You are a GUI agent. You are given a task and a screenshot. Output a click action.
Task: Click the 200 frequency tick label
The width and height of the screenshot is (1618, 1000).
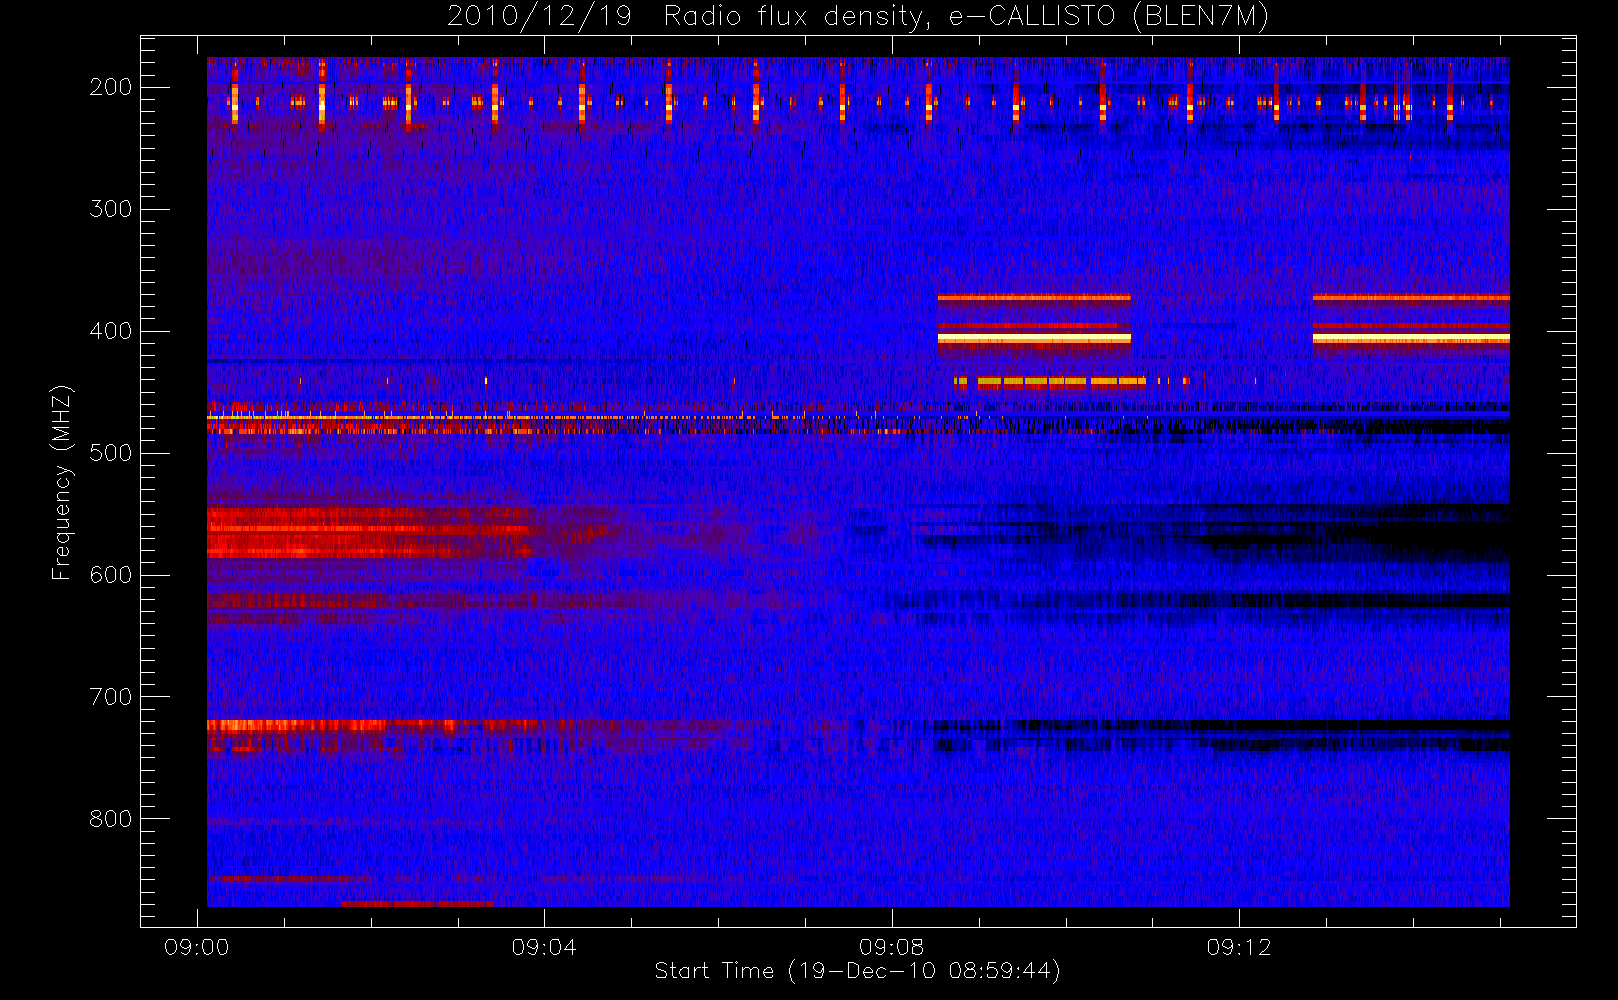[x=111, y=87]
